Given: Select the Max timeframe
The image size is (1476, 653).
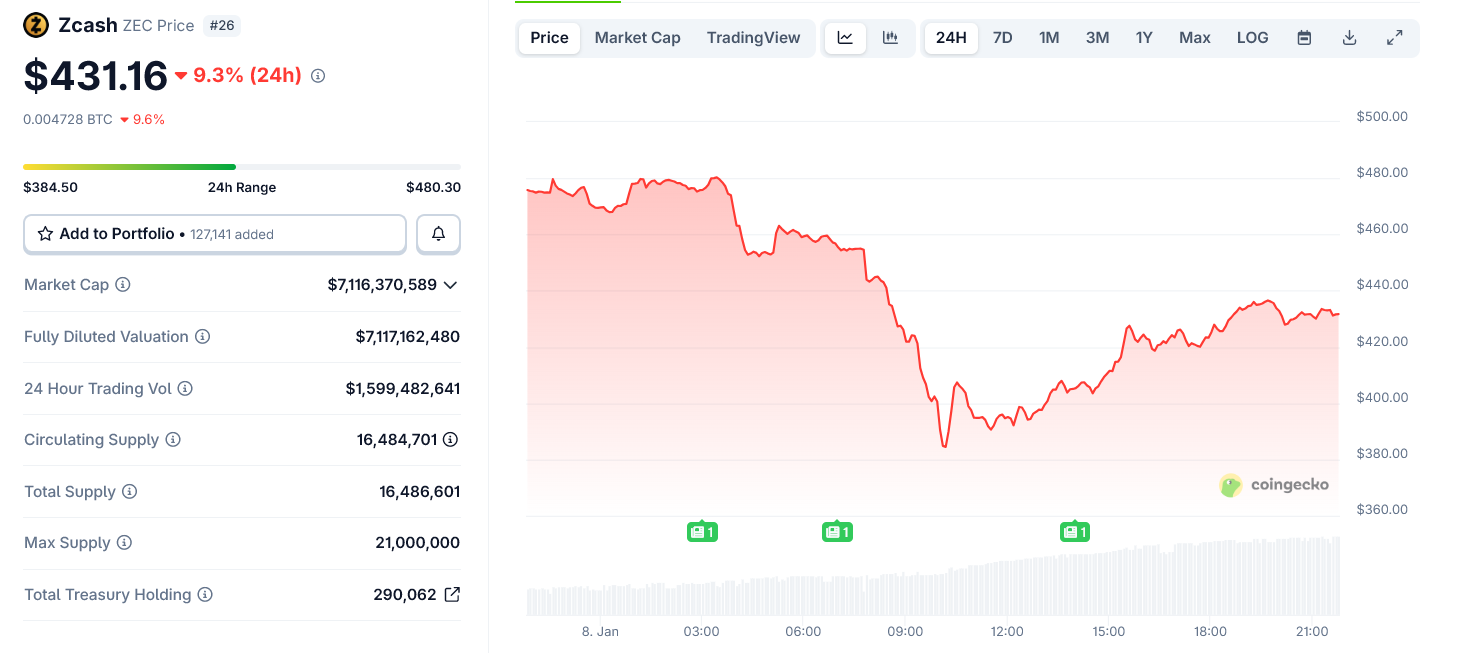Looking at the screenshot, I should (x=1194, y=37).
